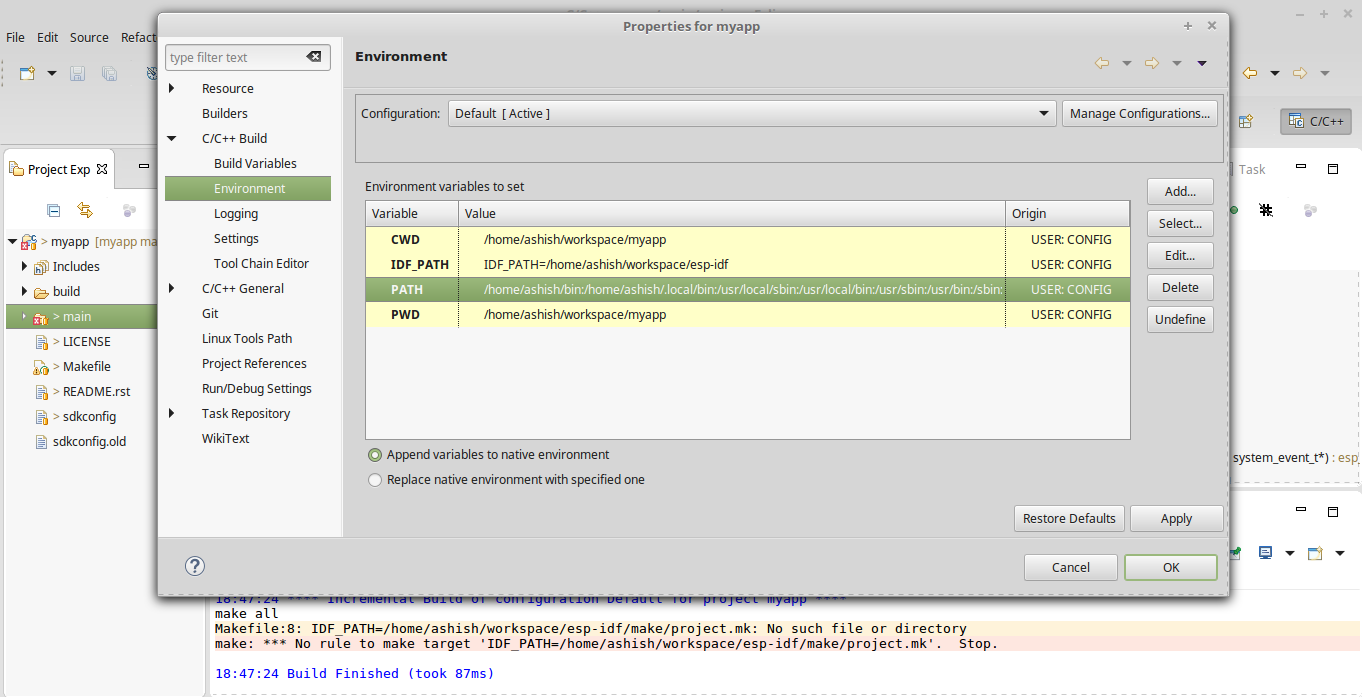Viewport: 1362px width, 697px height.
Task: Click the New file toolbar icon in Eclipse
Action: tap(28, 73)
